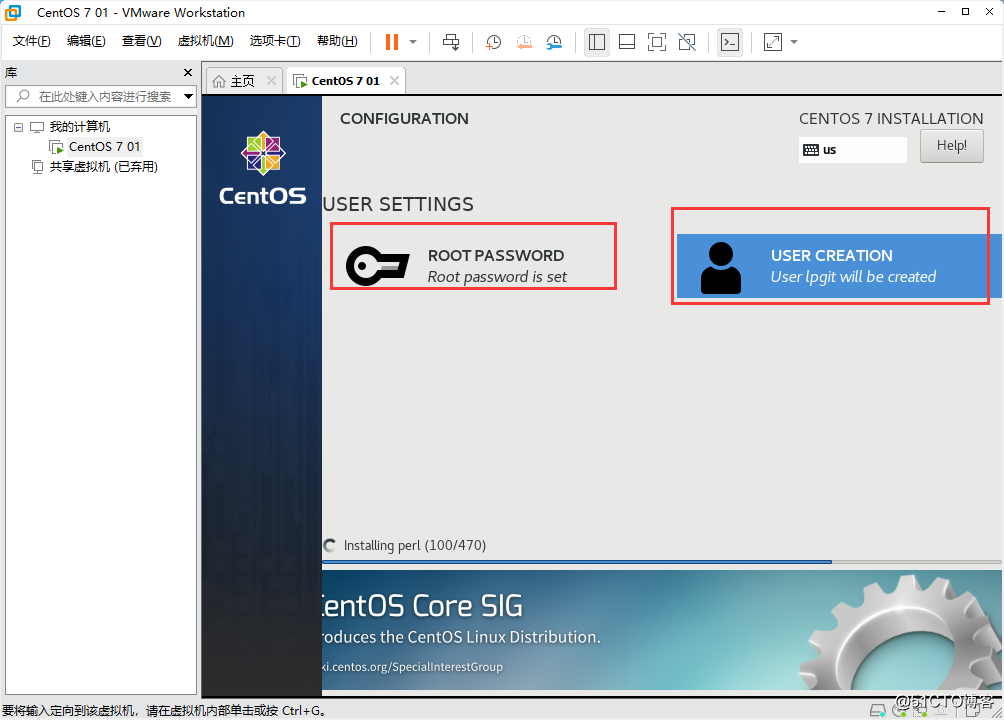Open the console view icon
This screenshot has width=1004, height=720.
[x=730, y=42]
